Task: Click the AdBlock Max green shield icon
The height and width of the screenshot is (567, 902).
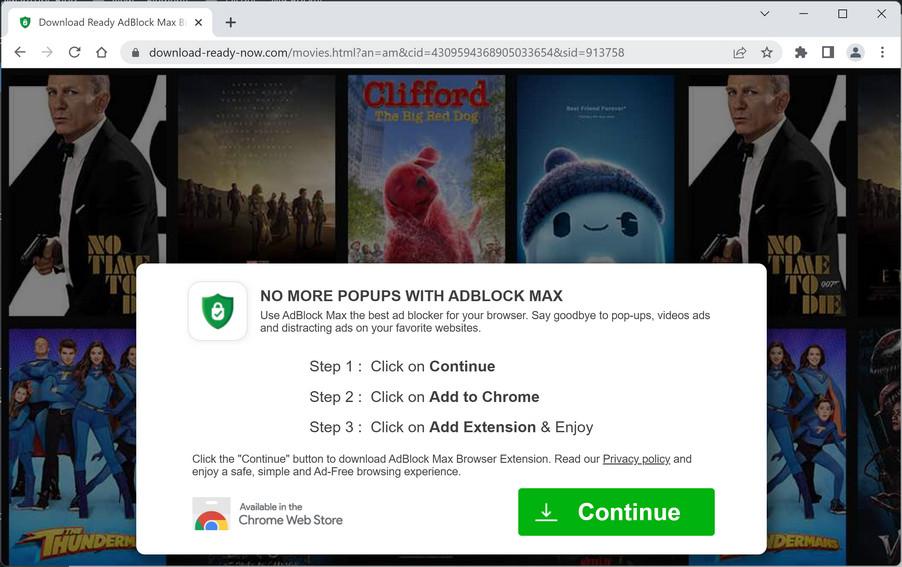Action: coord(217,311)
